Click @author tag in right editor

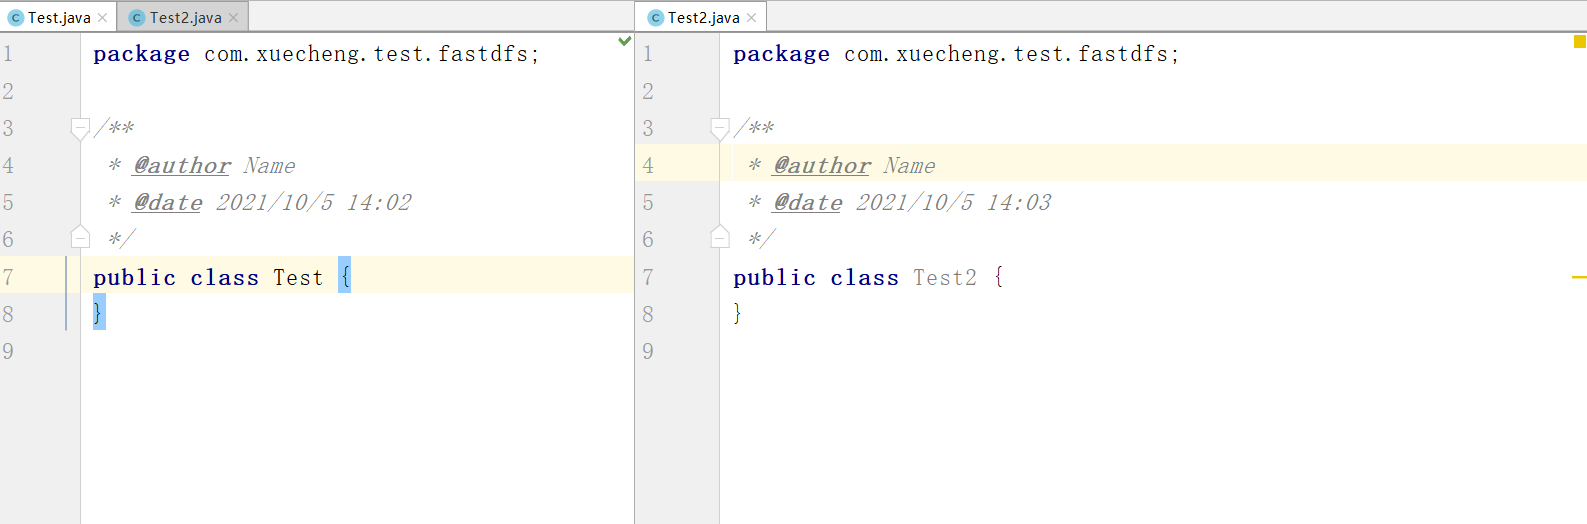coord(822,165)
